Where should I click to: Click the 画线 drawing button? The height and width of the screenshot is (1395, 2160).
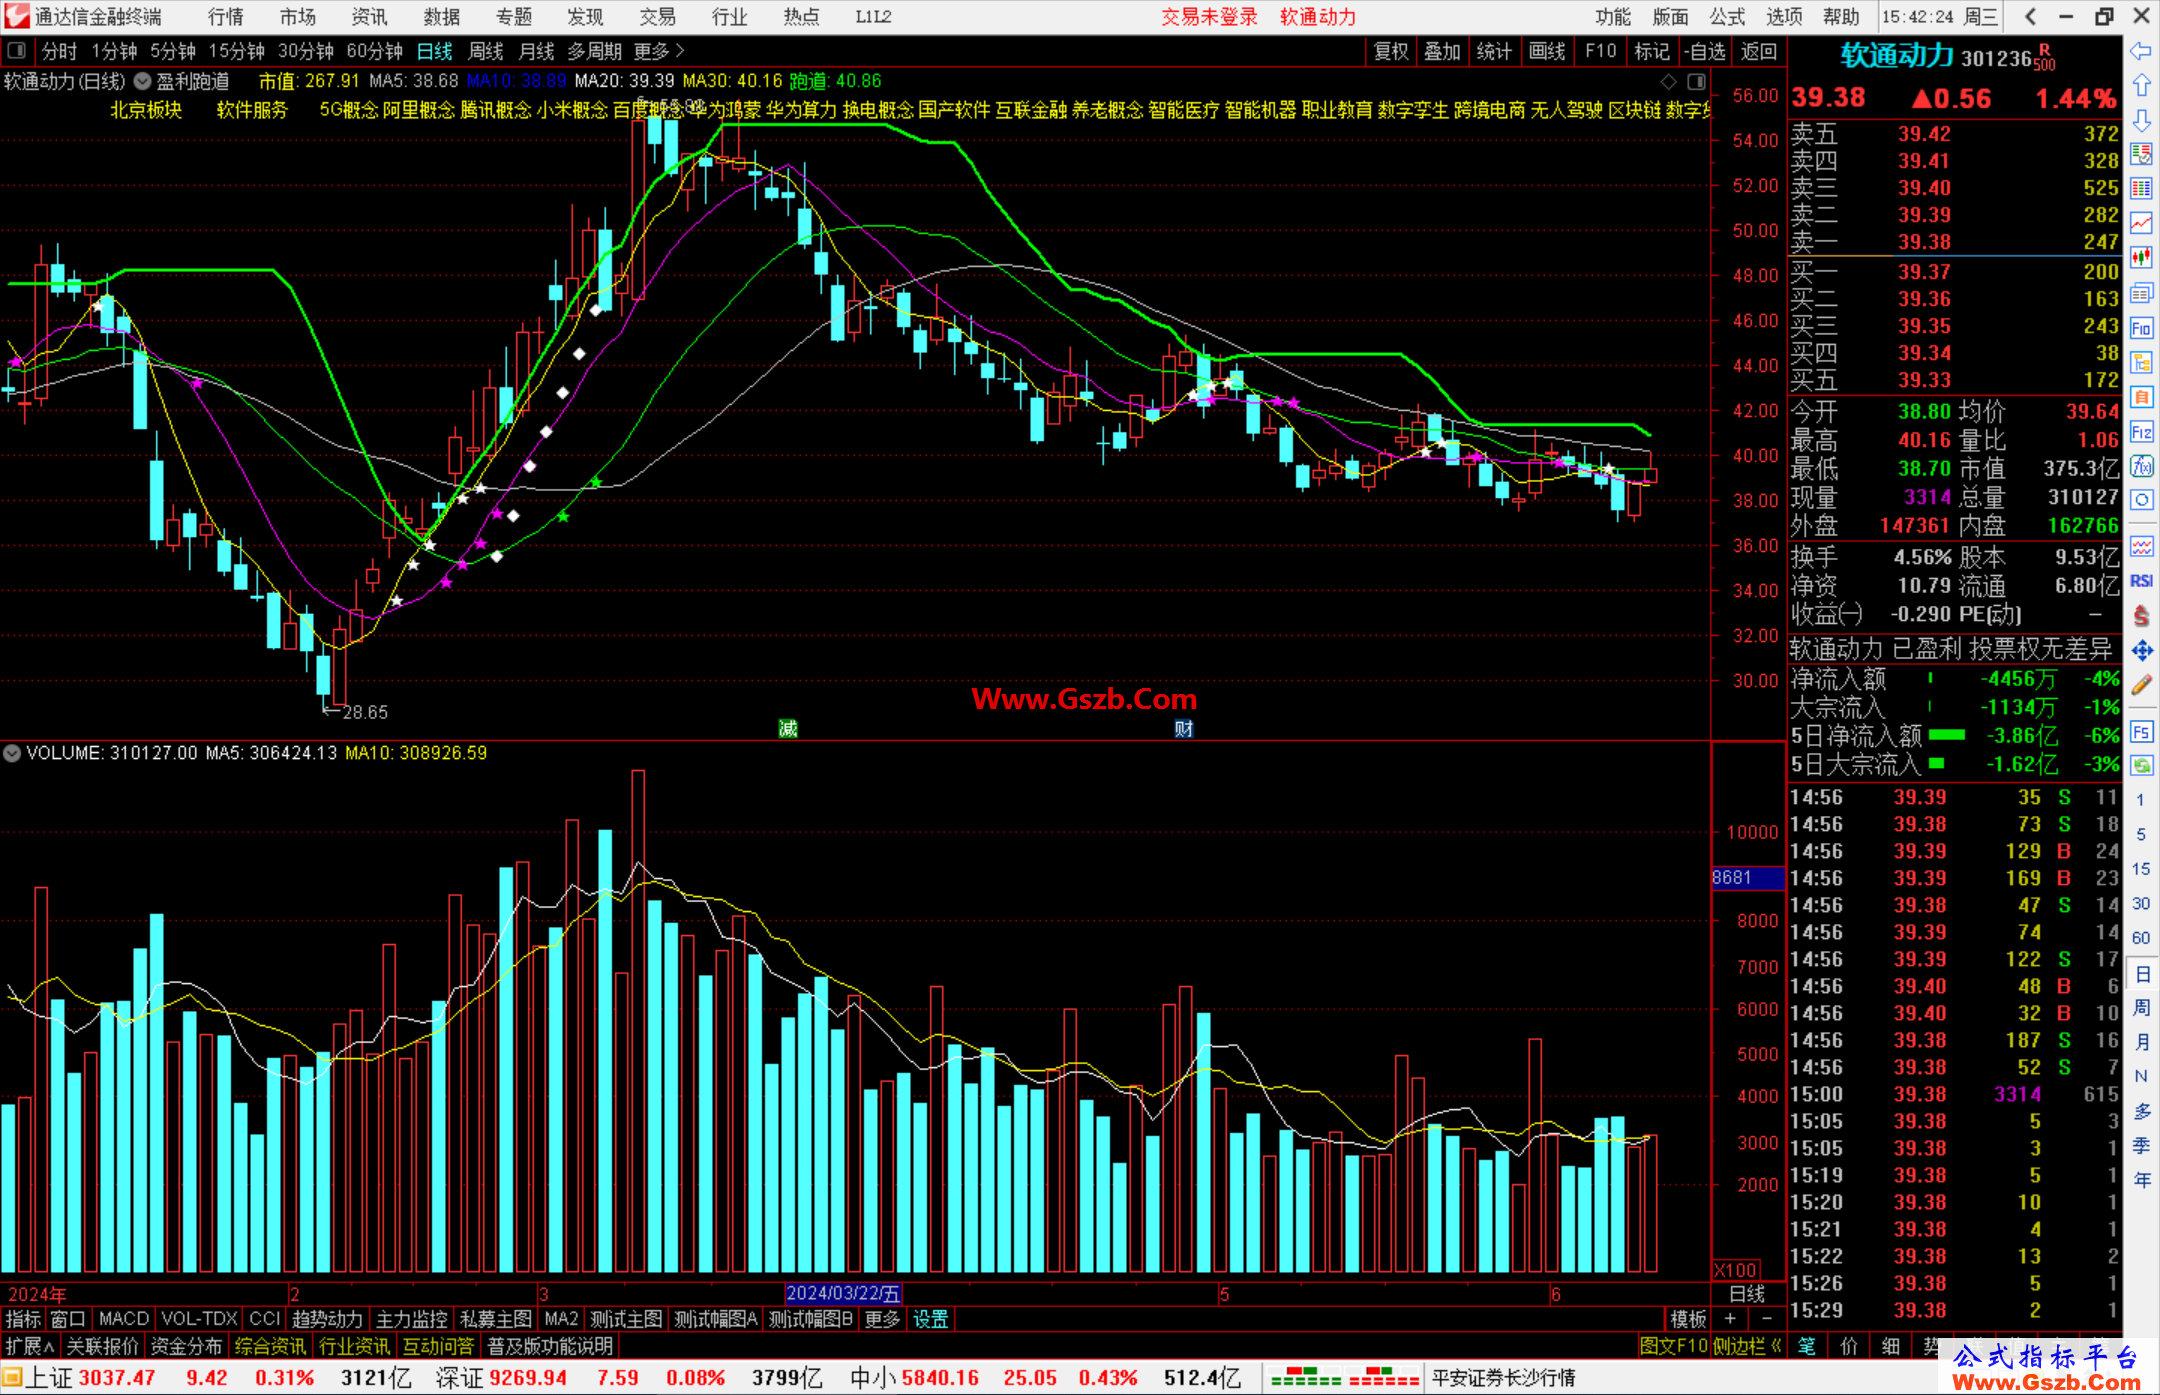[1547, 51]
